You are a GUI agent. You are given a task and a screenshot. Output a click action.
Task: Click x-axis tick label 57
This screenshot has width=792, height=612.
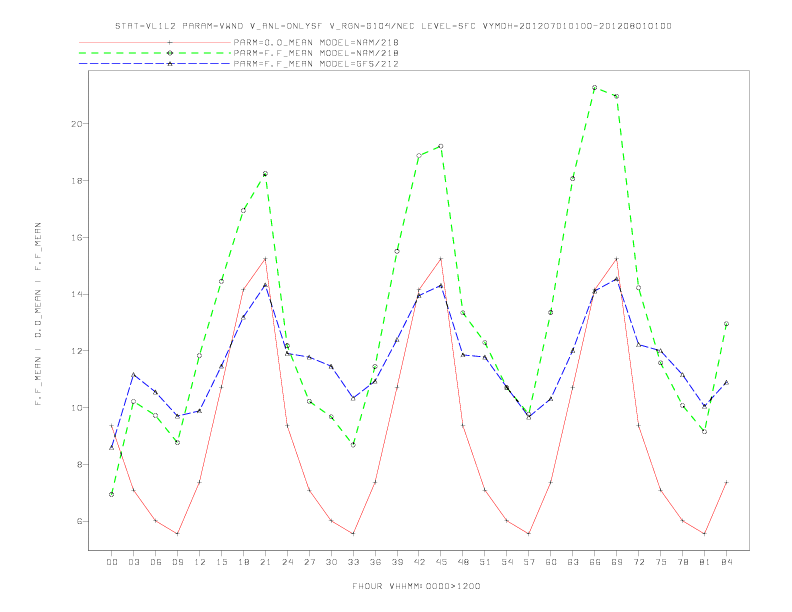[529, 562]
